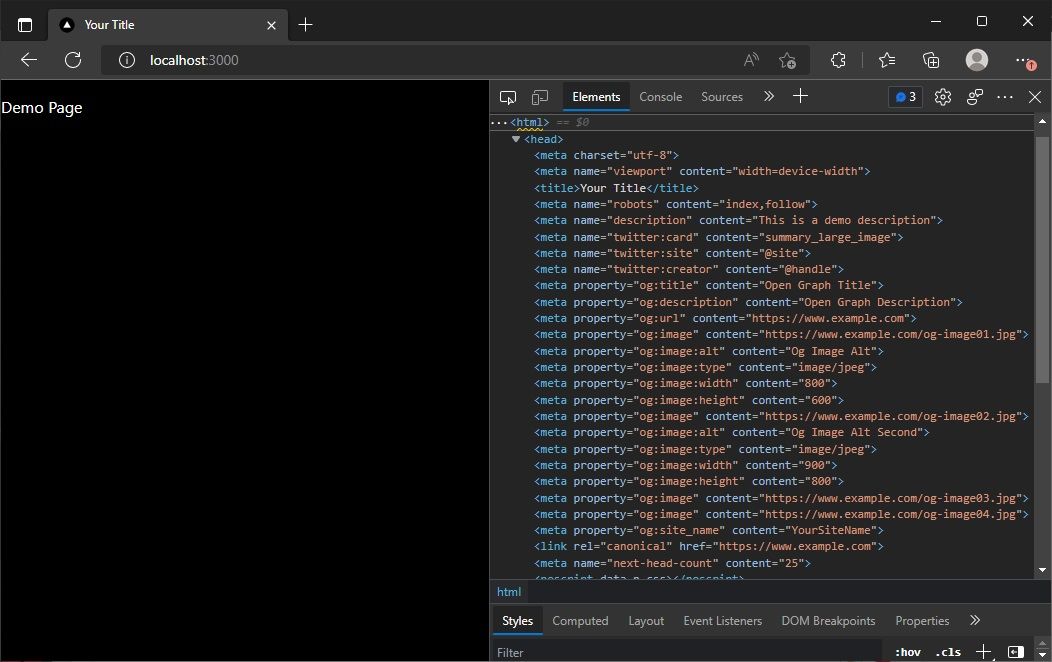Show more DevTools panels via the chevron
1052x662 pixels.
click(768, 96)
